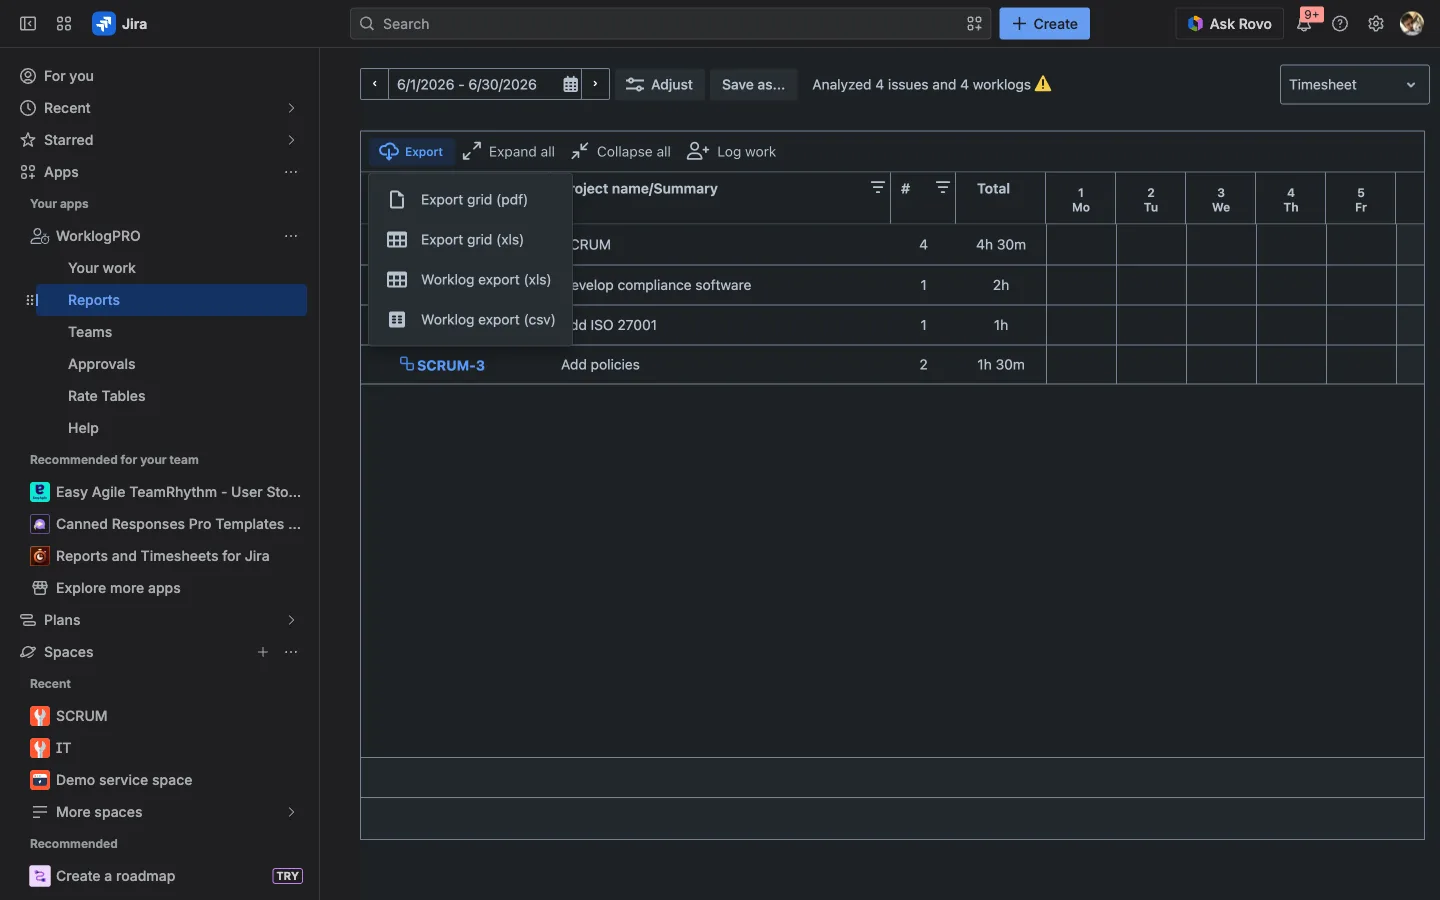This screenshot has height=900, width=1440.
Task: Click the 4h 30m total cell
Action: [x=1001, y=244]
